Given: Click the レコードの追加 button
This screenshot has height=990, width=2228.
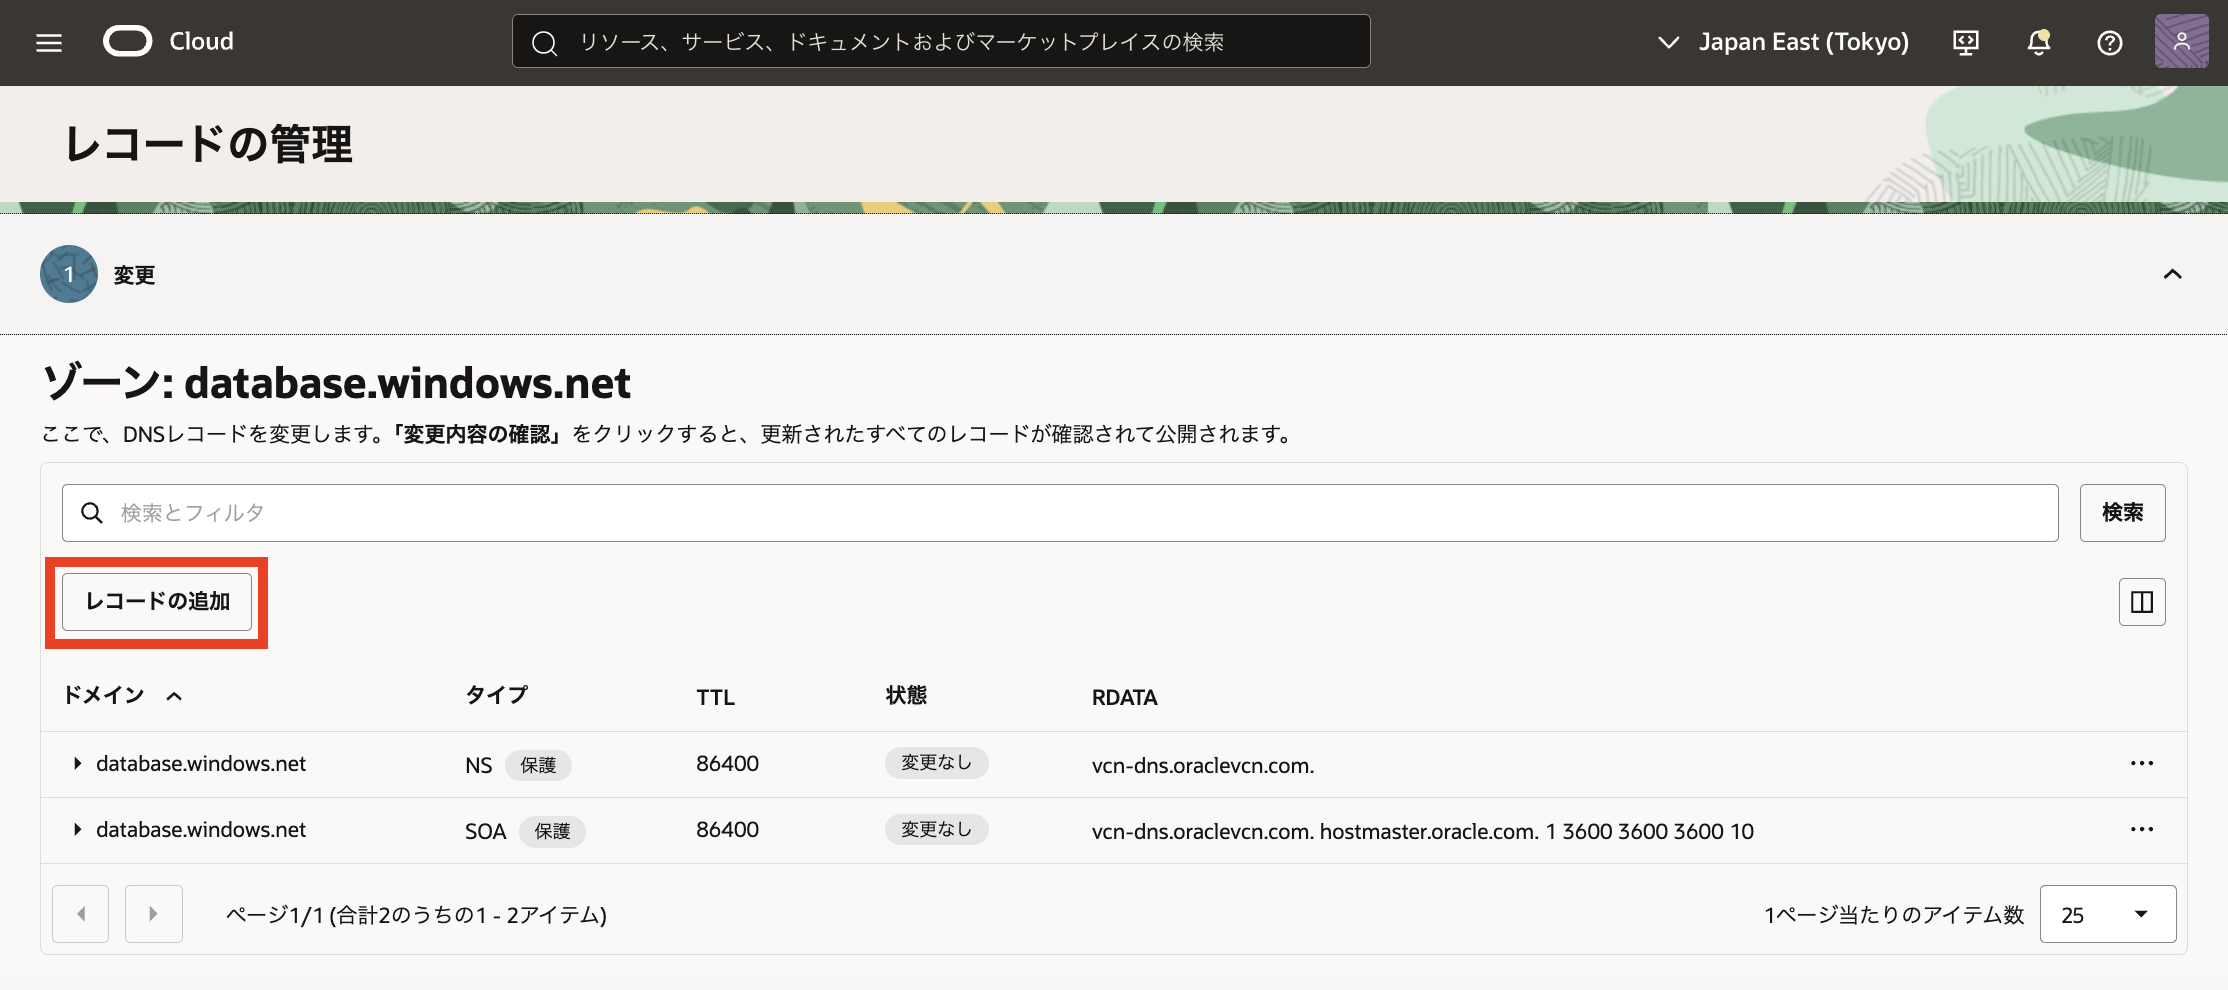Looking at the screenshot, I should (x=157, y=601).
